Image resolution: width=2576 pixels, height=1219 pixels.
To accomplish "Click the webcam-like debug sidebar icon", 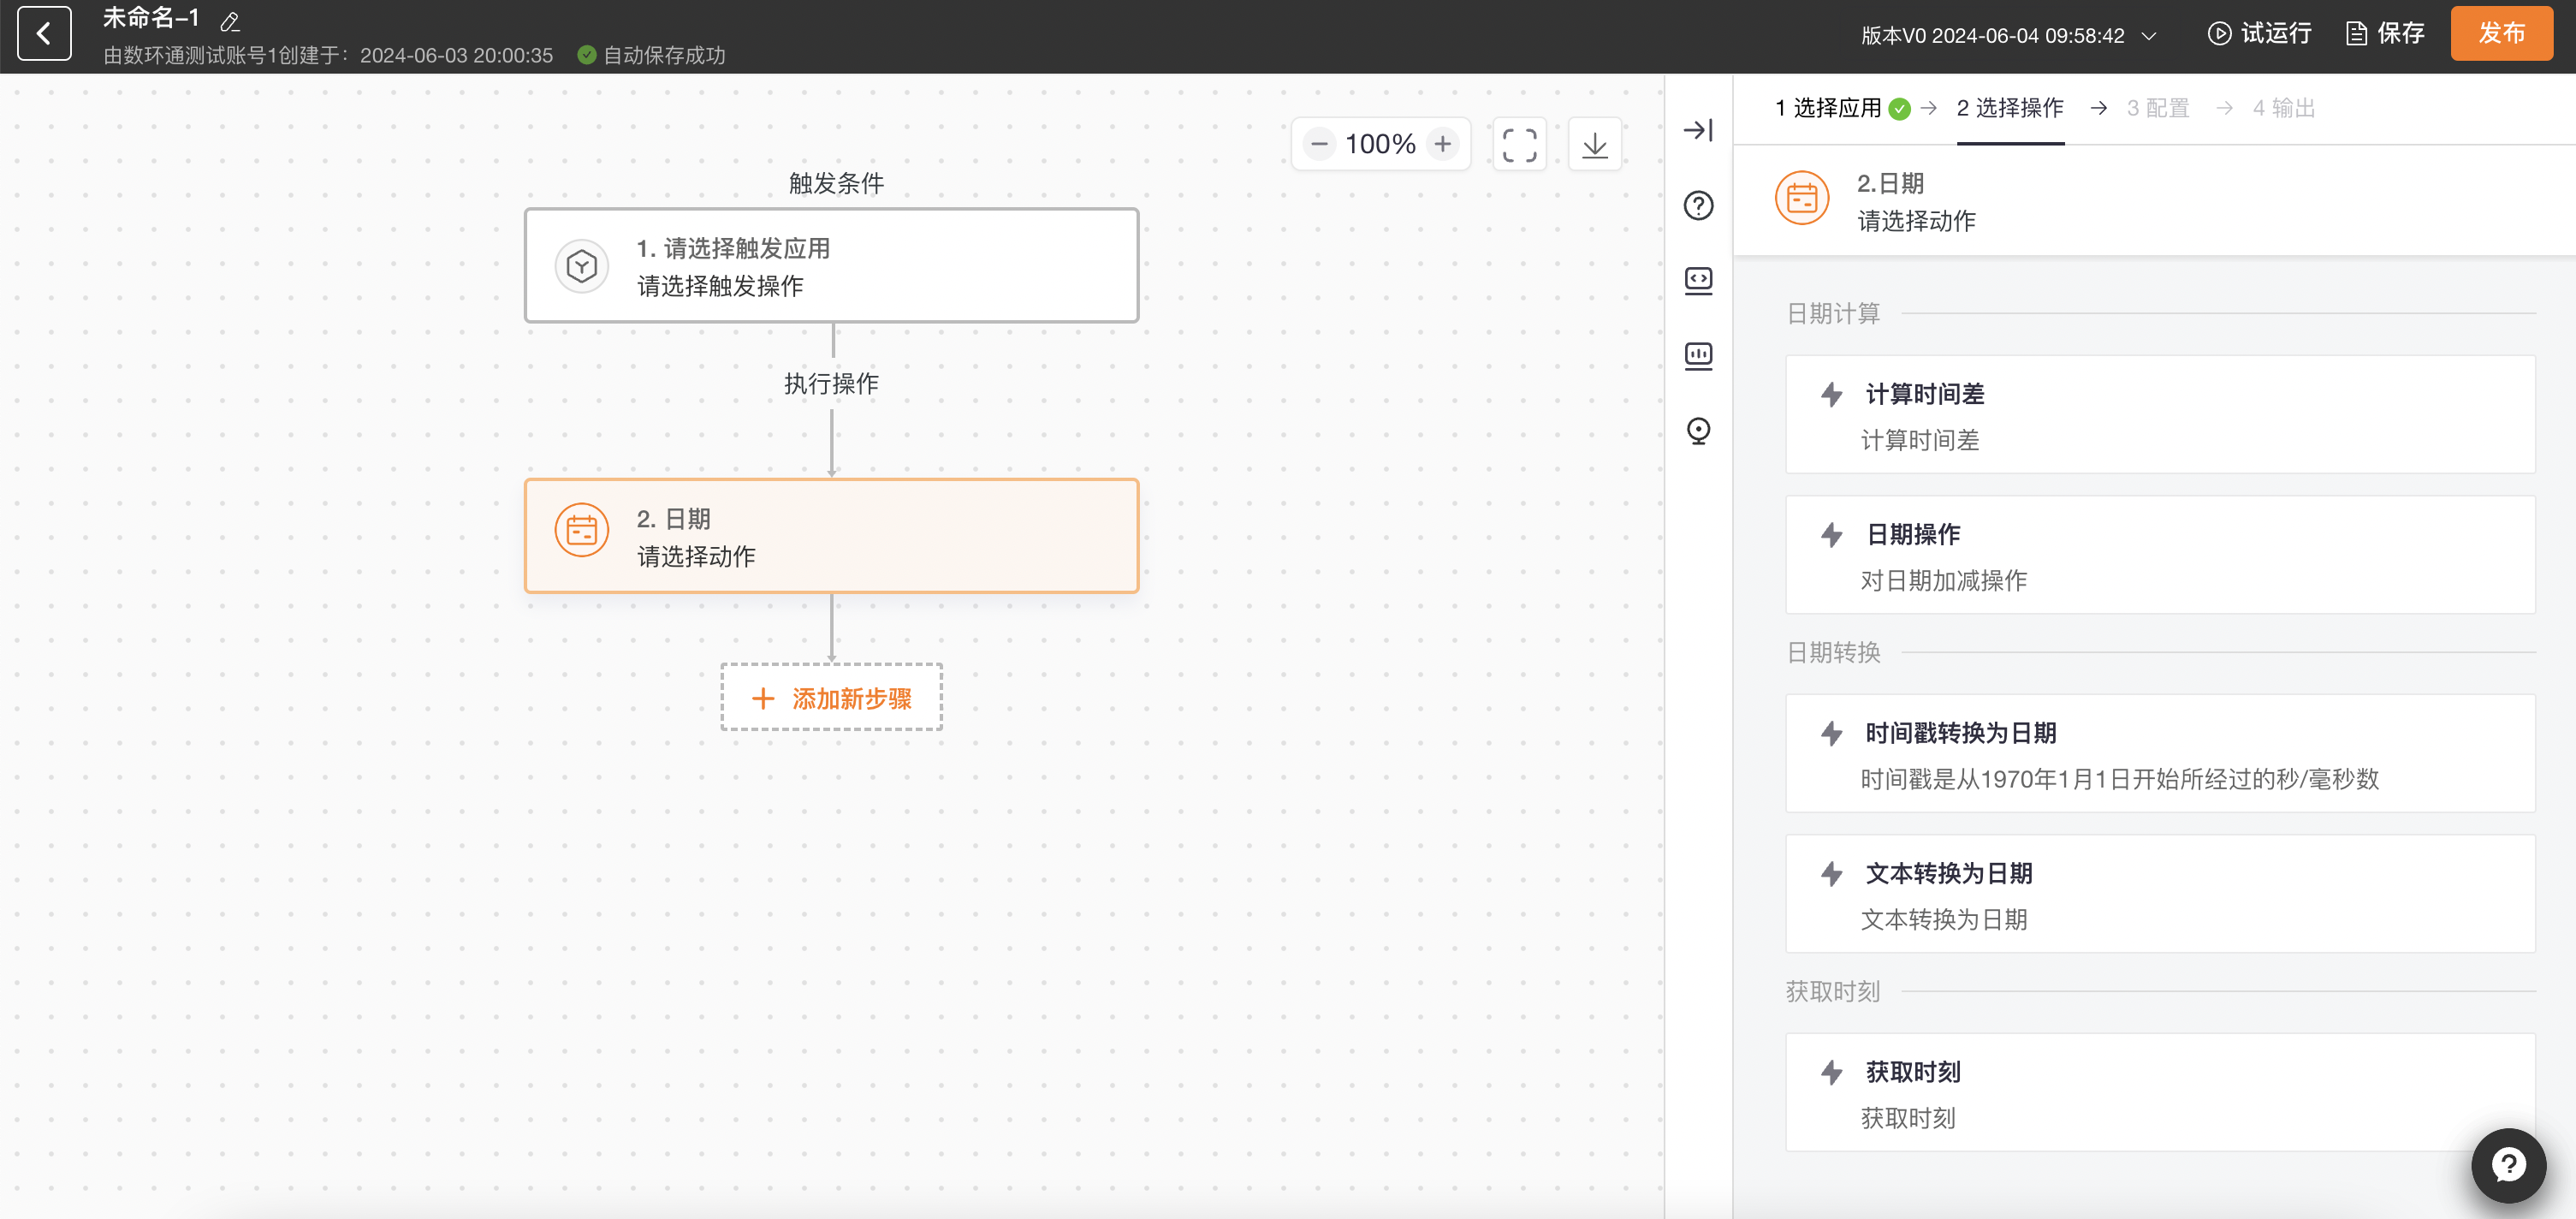I will [x=1698, y=430].
